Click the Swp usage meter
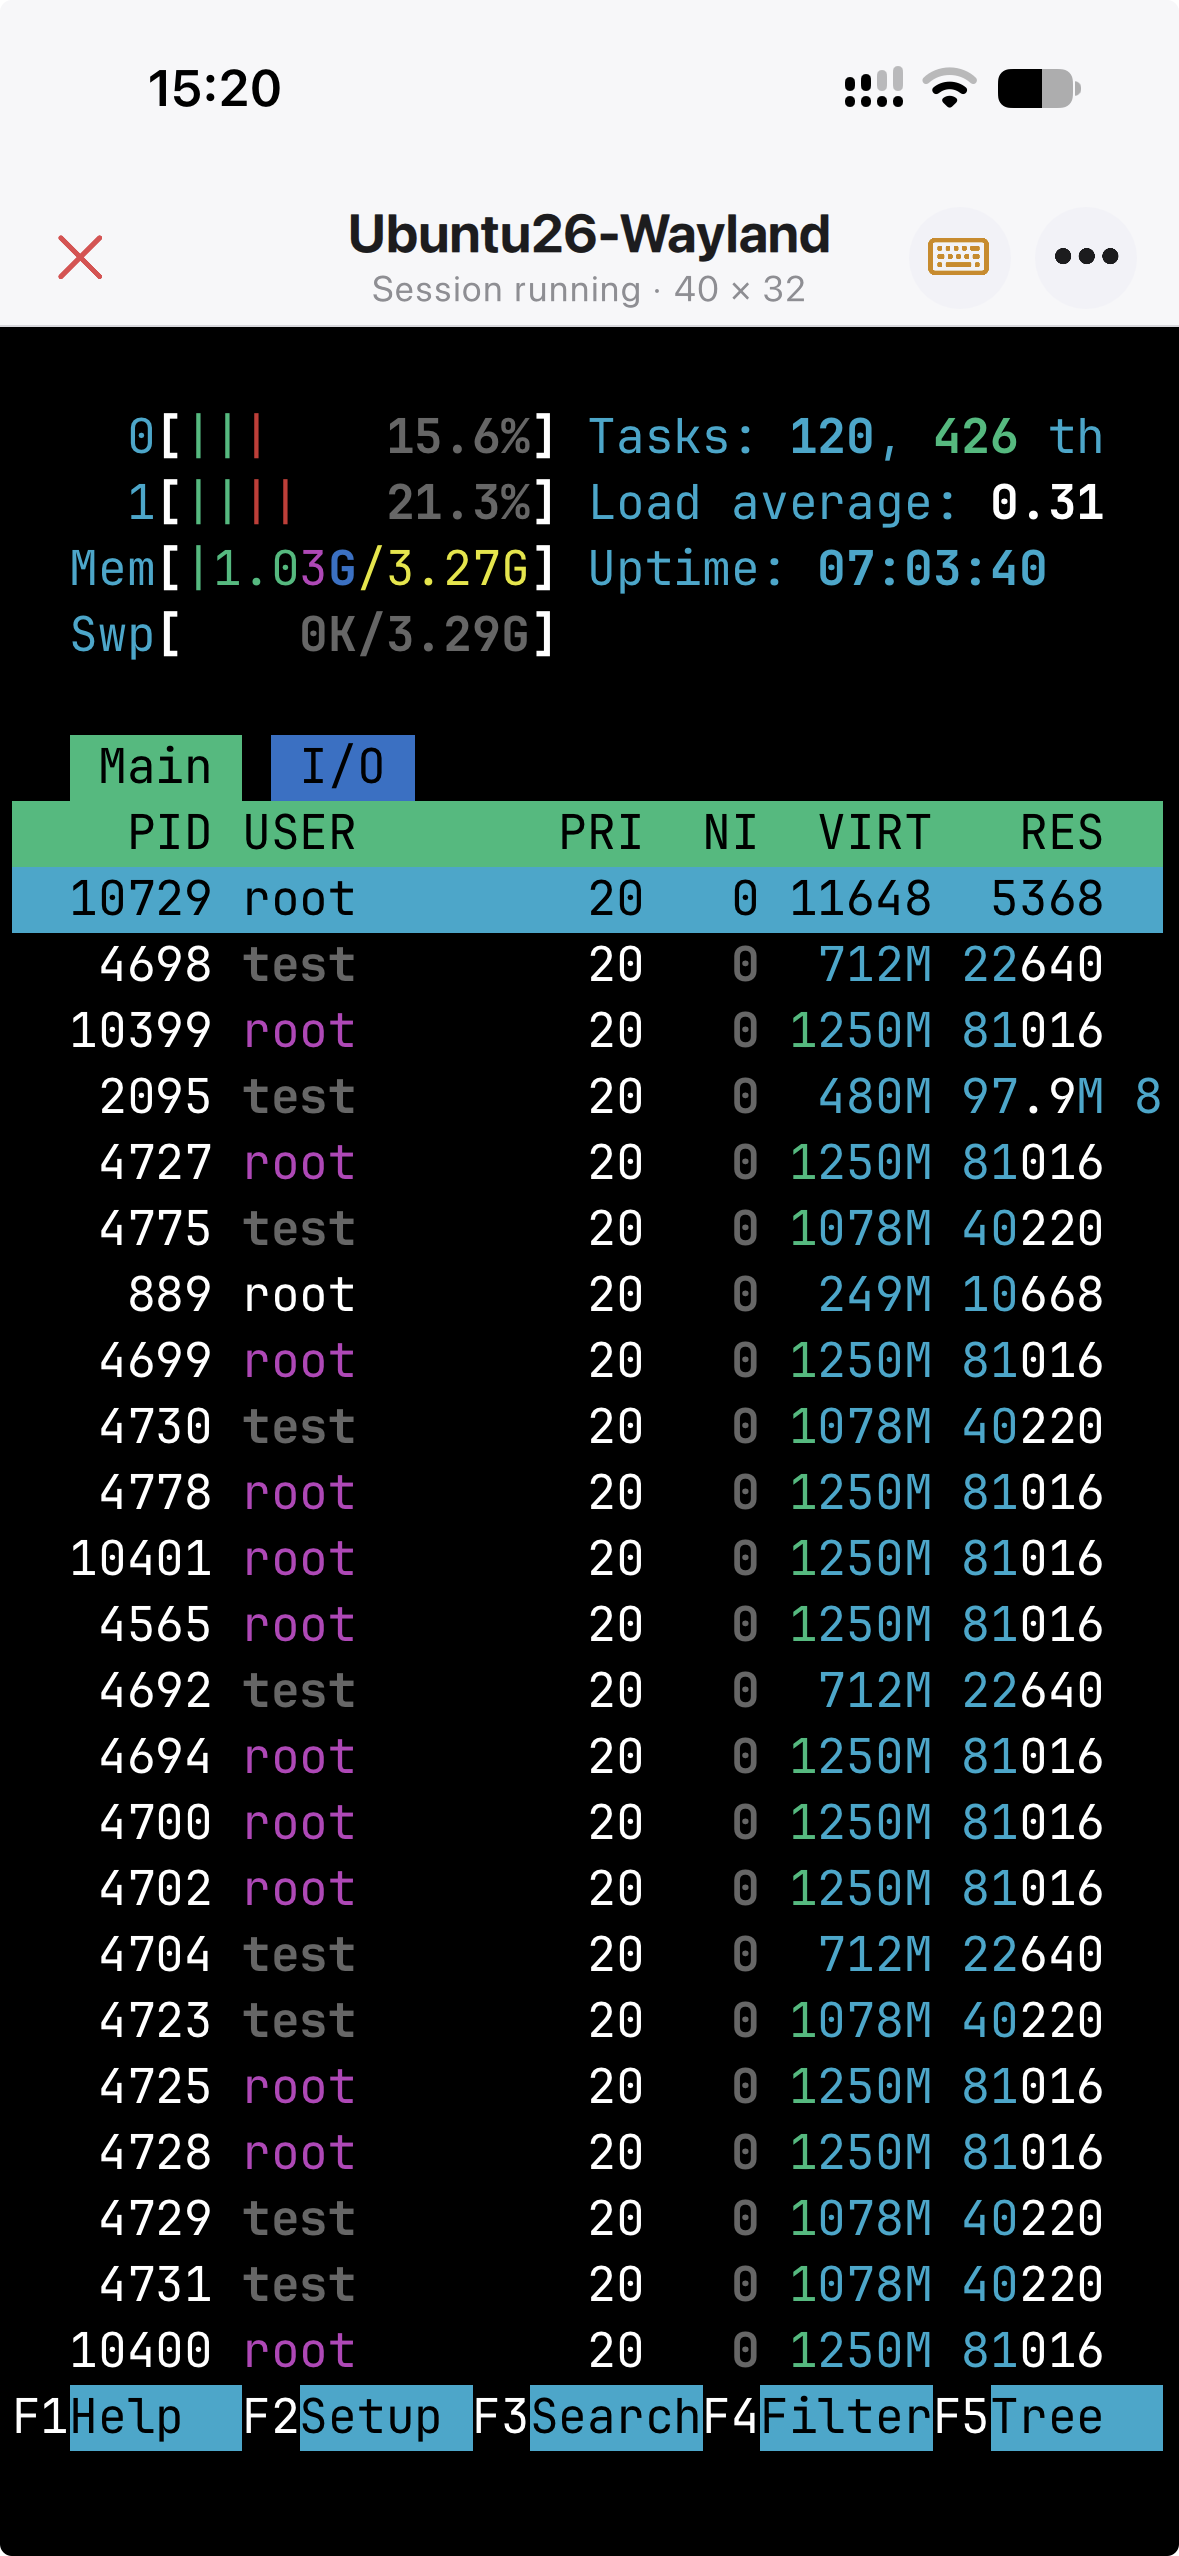 tap(312, 635)
